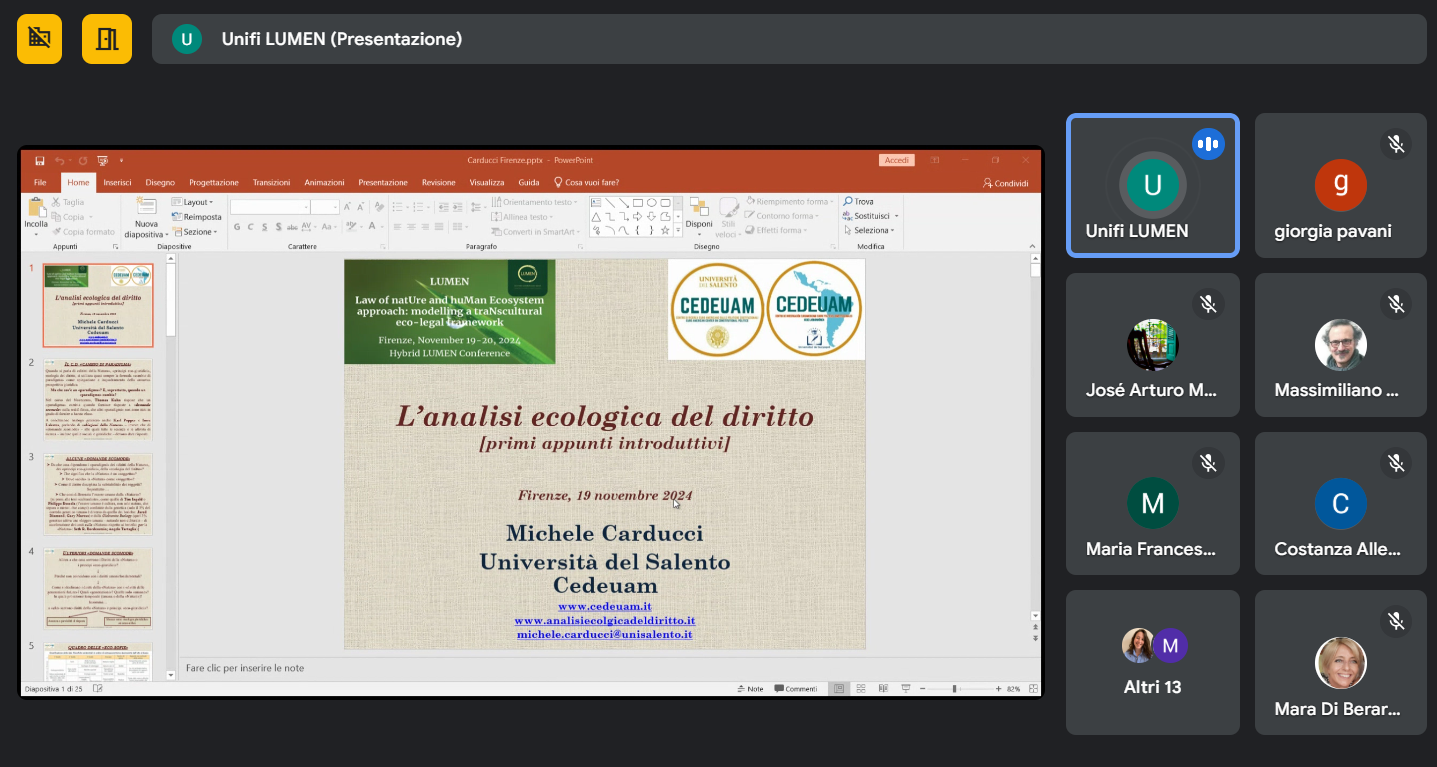
Task: Switch to the Animazioni tab
Action: [324, 183]
